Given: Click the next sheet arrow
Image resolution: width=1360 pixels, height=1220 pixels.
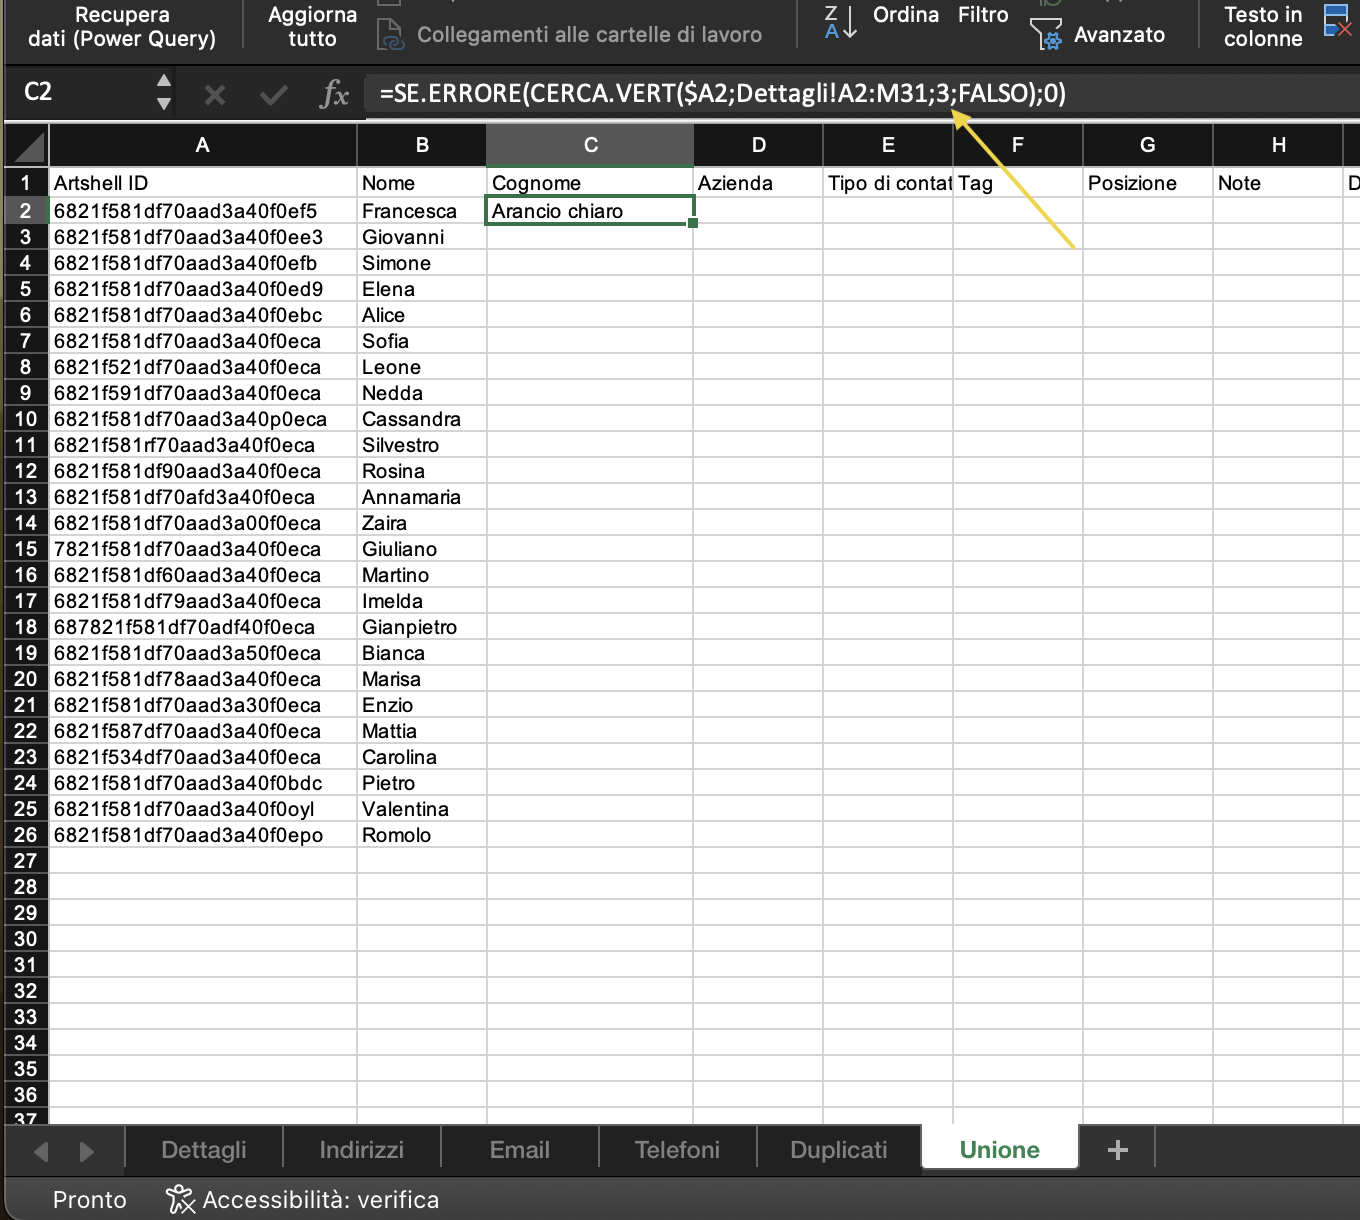Looking at the screenshot, I should pyautogui.click(x=87, y=1152).
